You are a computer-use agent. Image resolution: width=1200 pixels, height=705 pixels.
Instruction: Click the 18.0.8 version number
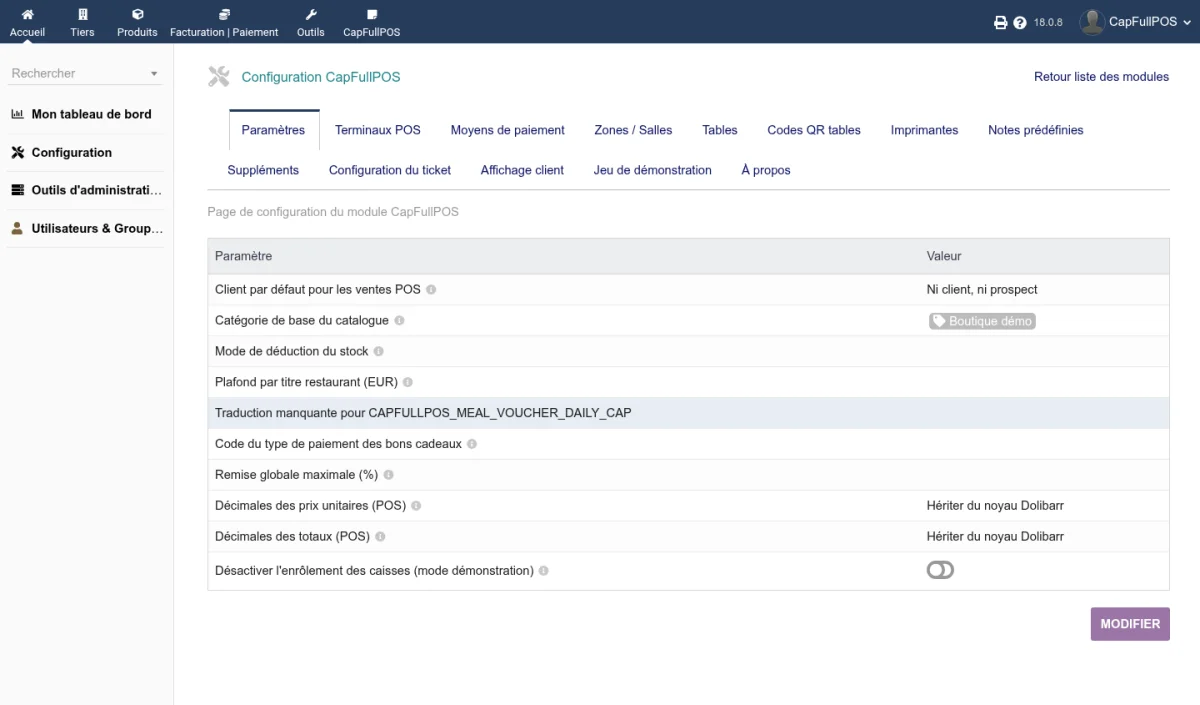pos(1048,22)
